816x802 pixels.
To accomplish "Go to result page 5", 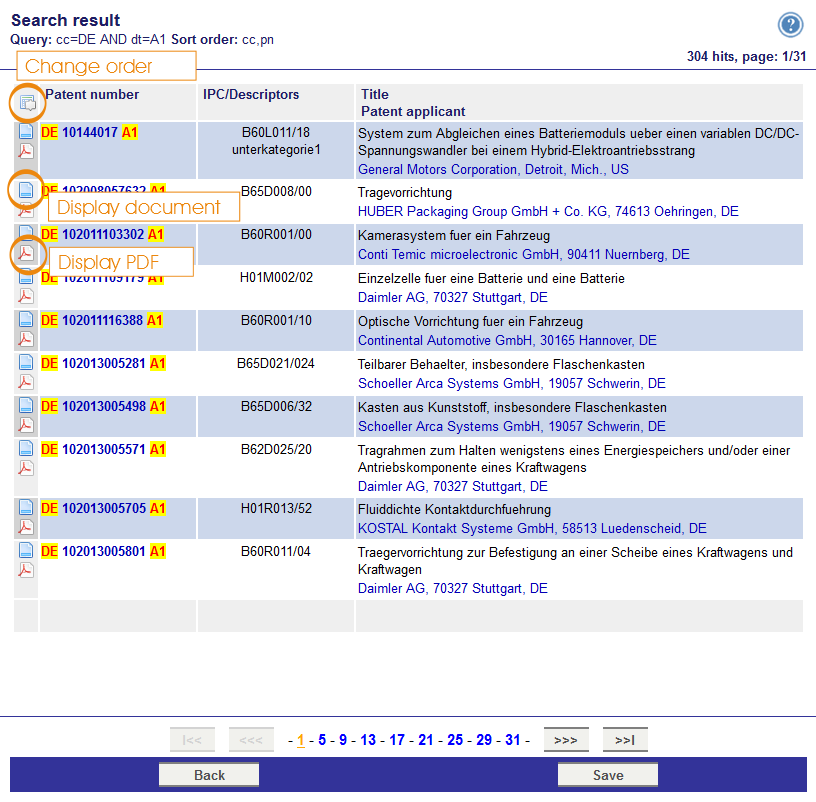I will [x=322, y=740].
